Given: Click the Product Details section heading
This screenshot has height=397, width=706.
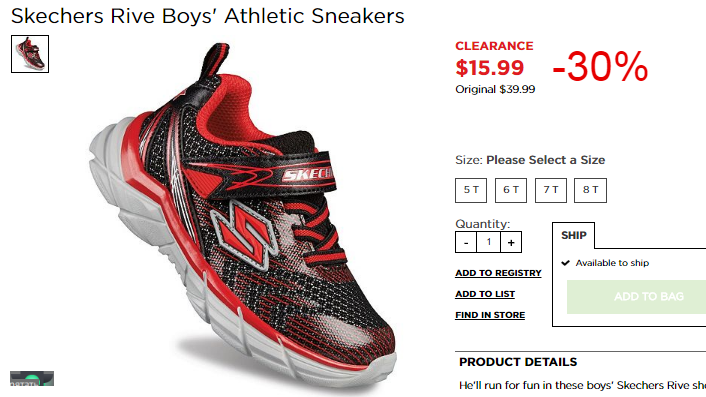Looking at the screenshot, I should click(518, 362).
